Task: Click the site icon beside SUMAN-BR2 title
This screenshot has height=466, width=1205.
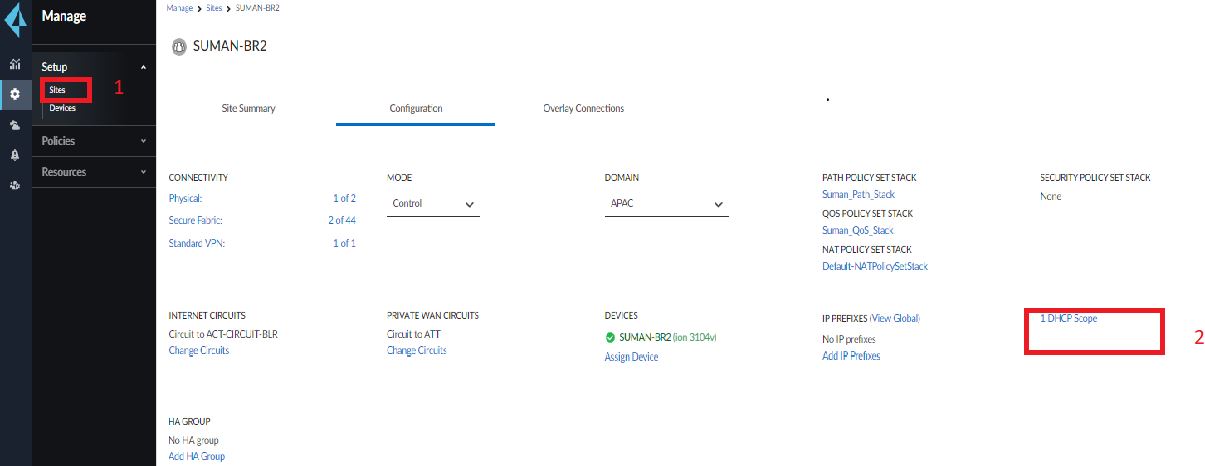Action: [179, 46]
